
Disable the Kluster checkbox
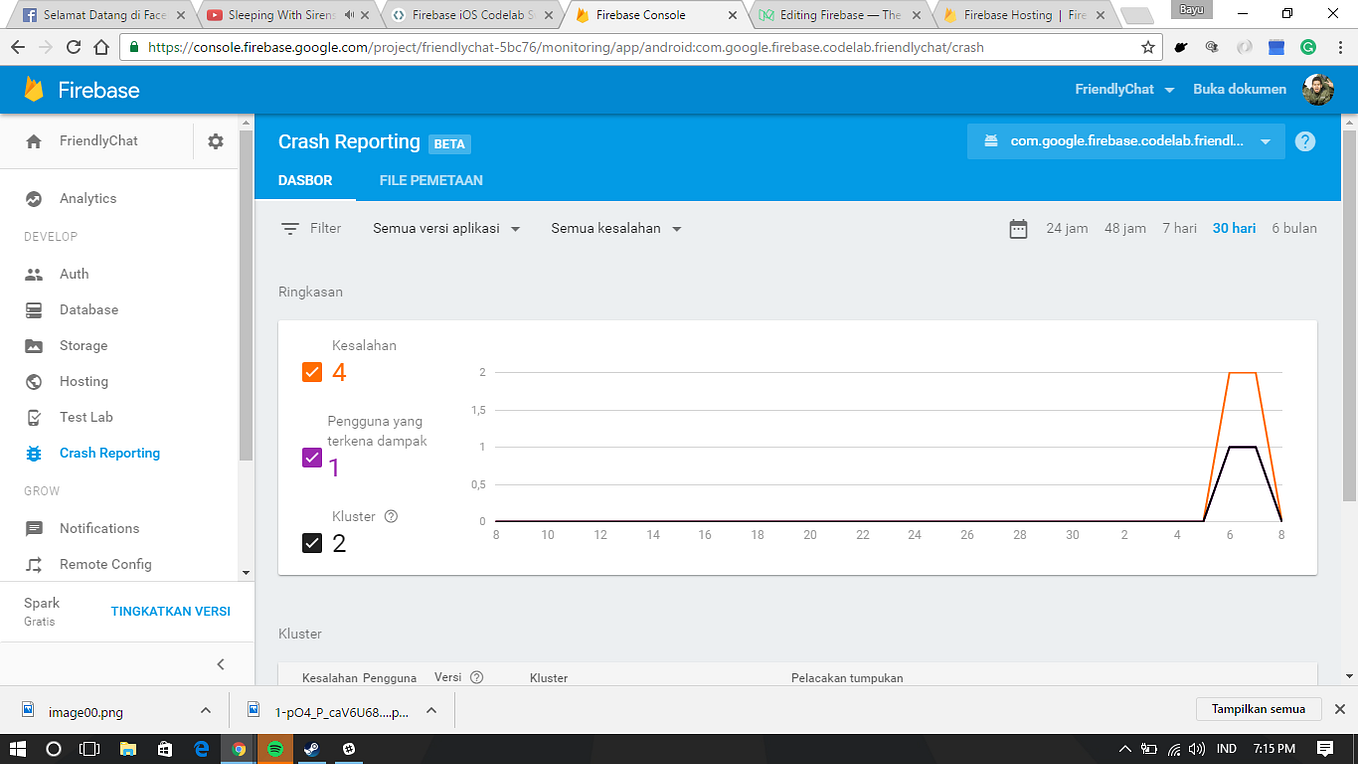click(311, 543)
